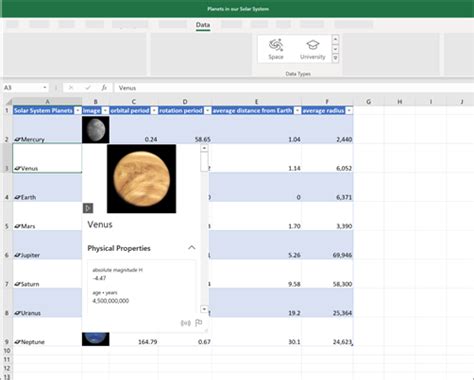
Task: Select Uranus average radius 25,364 cell
Action: coord(327,303)
